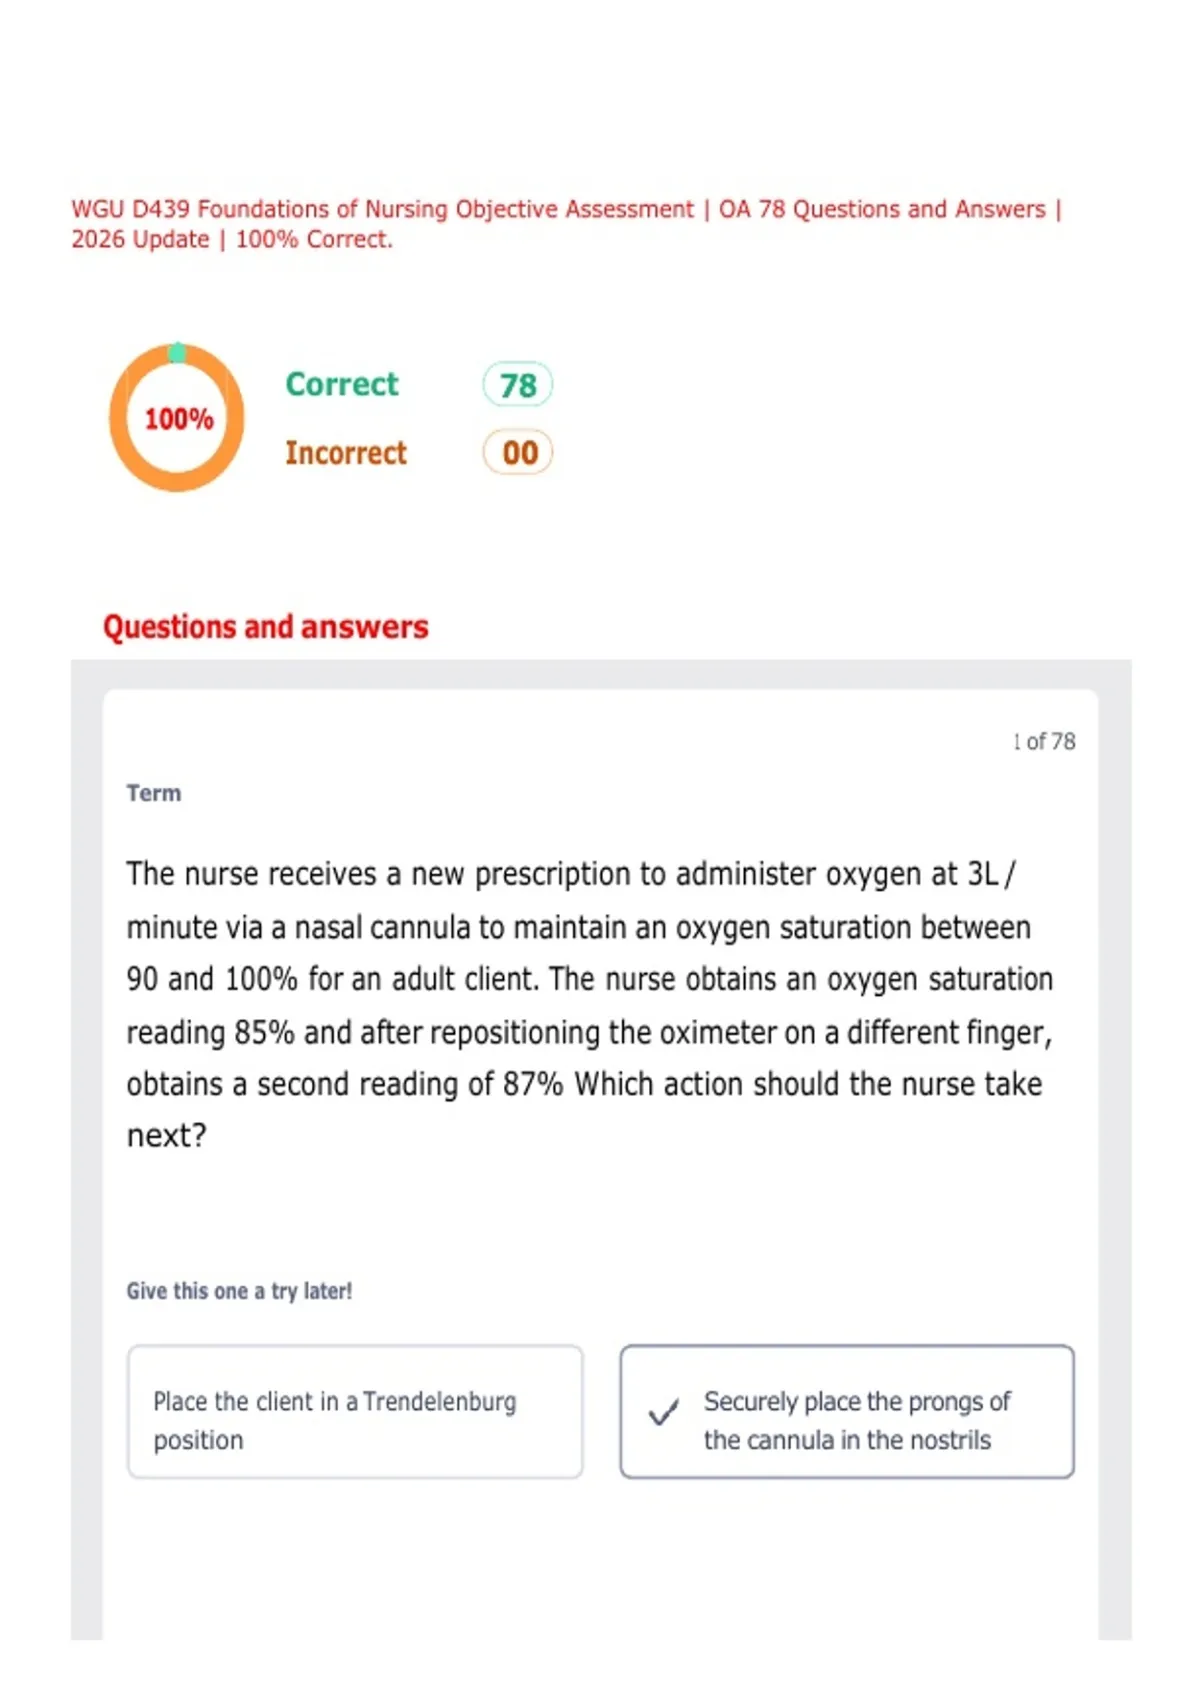Click the empty card area below the answers
This screenshot has width=1200, height=1700.
pos(600,1560)
